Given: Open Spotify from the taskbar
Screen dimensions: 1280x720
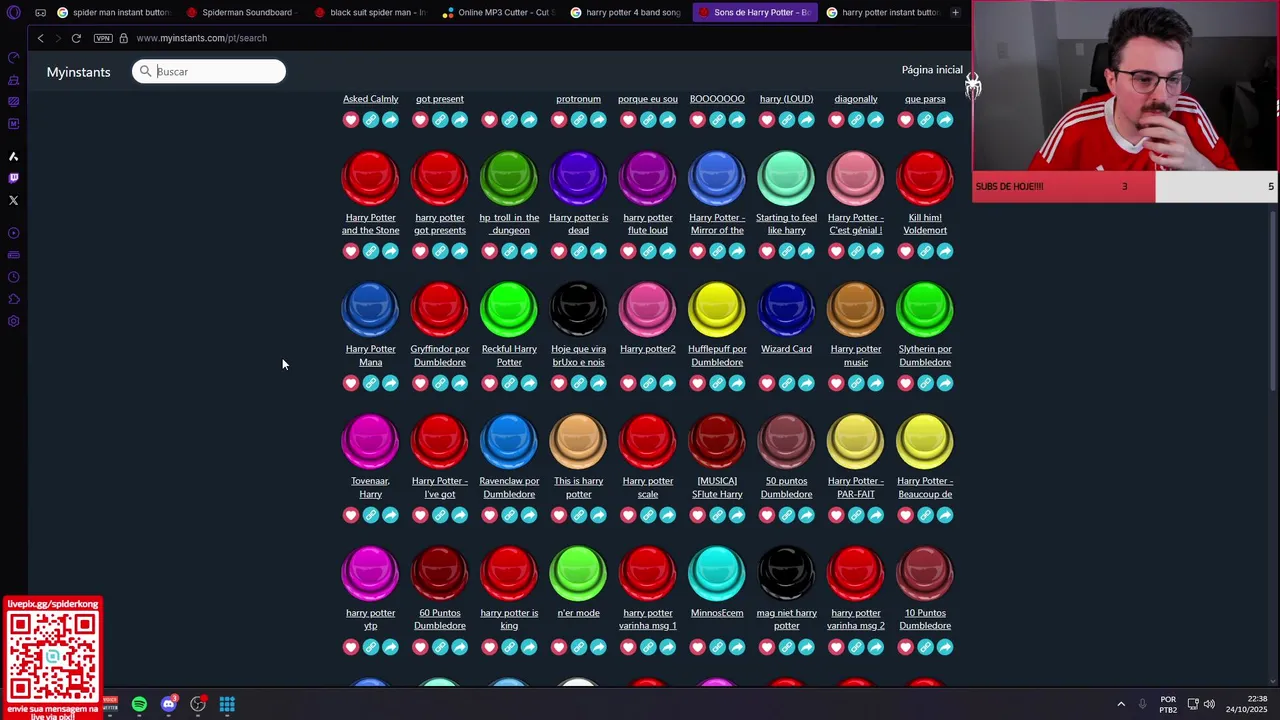Looking at the screenshot, I should 139,704.
